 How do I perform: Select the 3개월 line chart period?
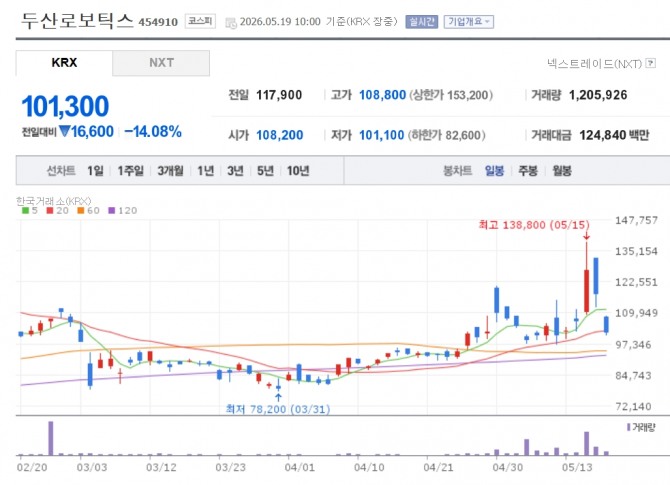tap(170, 171)
